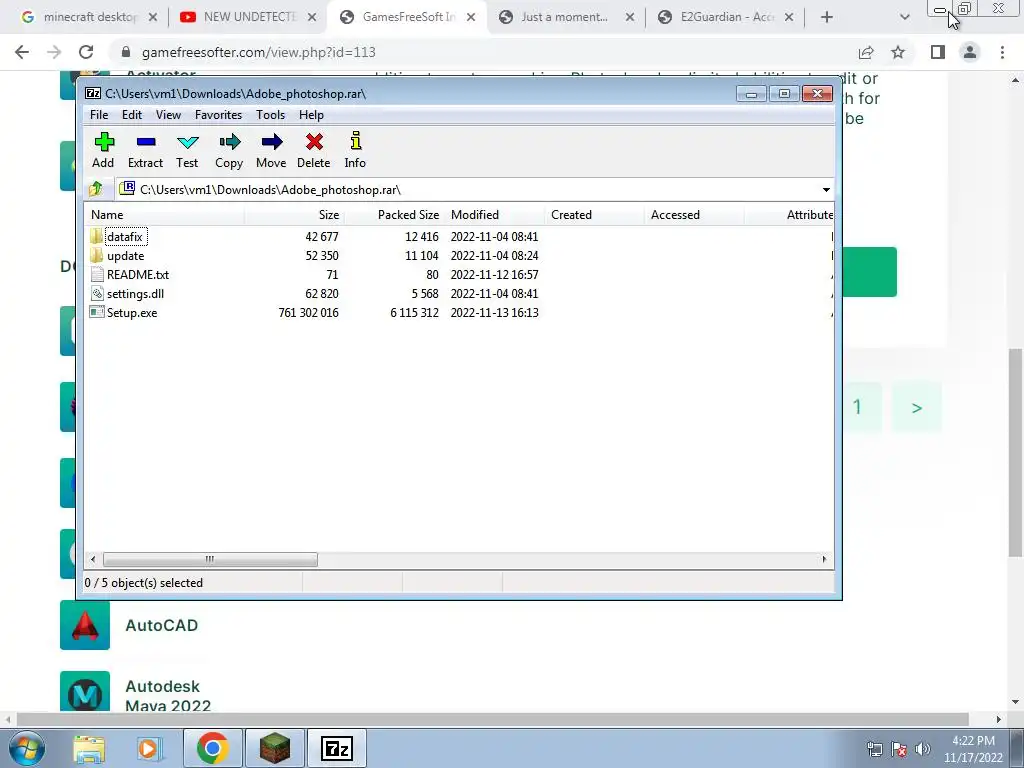Sort by Packed Size column header
Image resolution: width=1024 pixels, height=768 pixels.
click(393, 215)
